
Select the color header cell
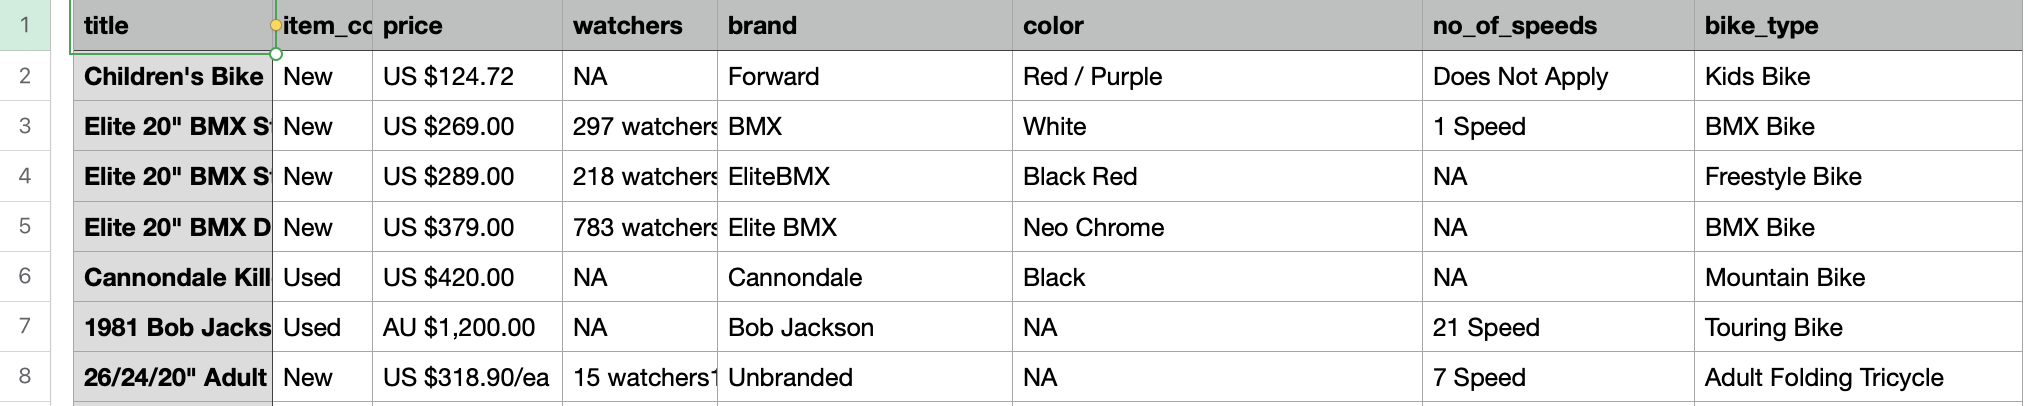[1216, 26]
